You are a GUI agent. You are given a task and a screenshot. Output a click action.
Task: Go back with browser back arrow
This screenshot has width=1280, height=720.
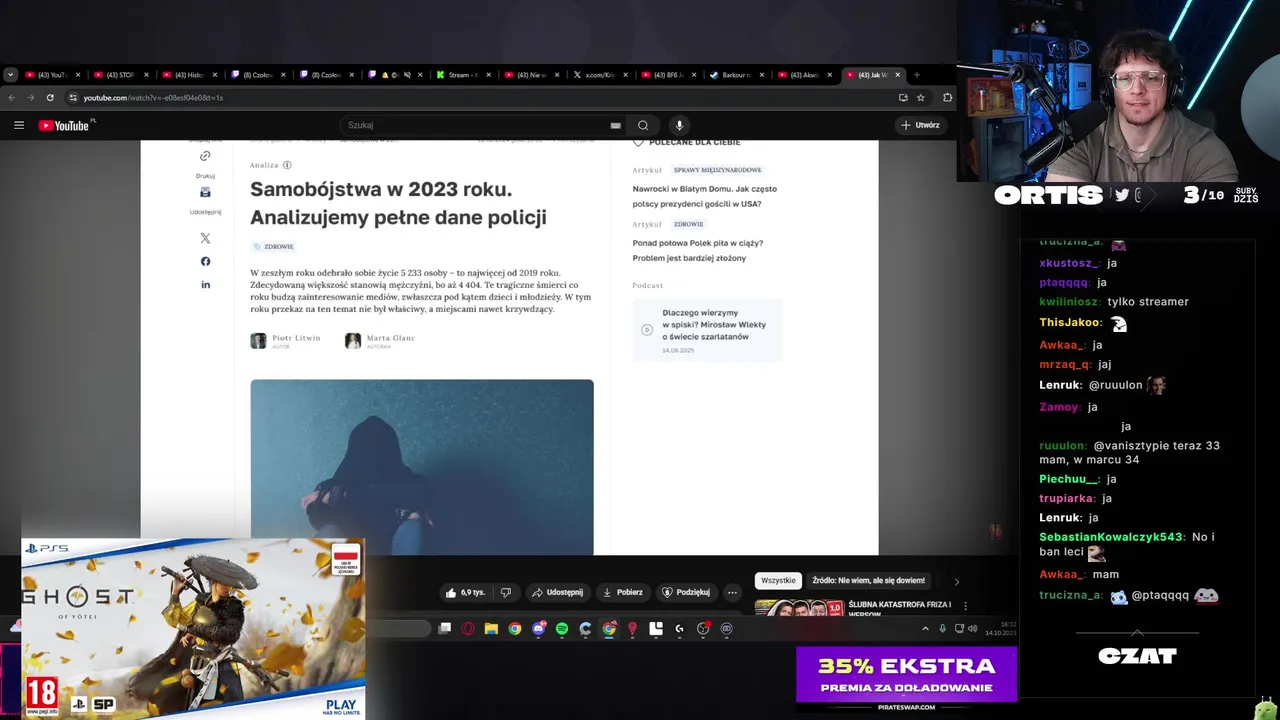(x=12, y=97)
